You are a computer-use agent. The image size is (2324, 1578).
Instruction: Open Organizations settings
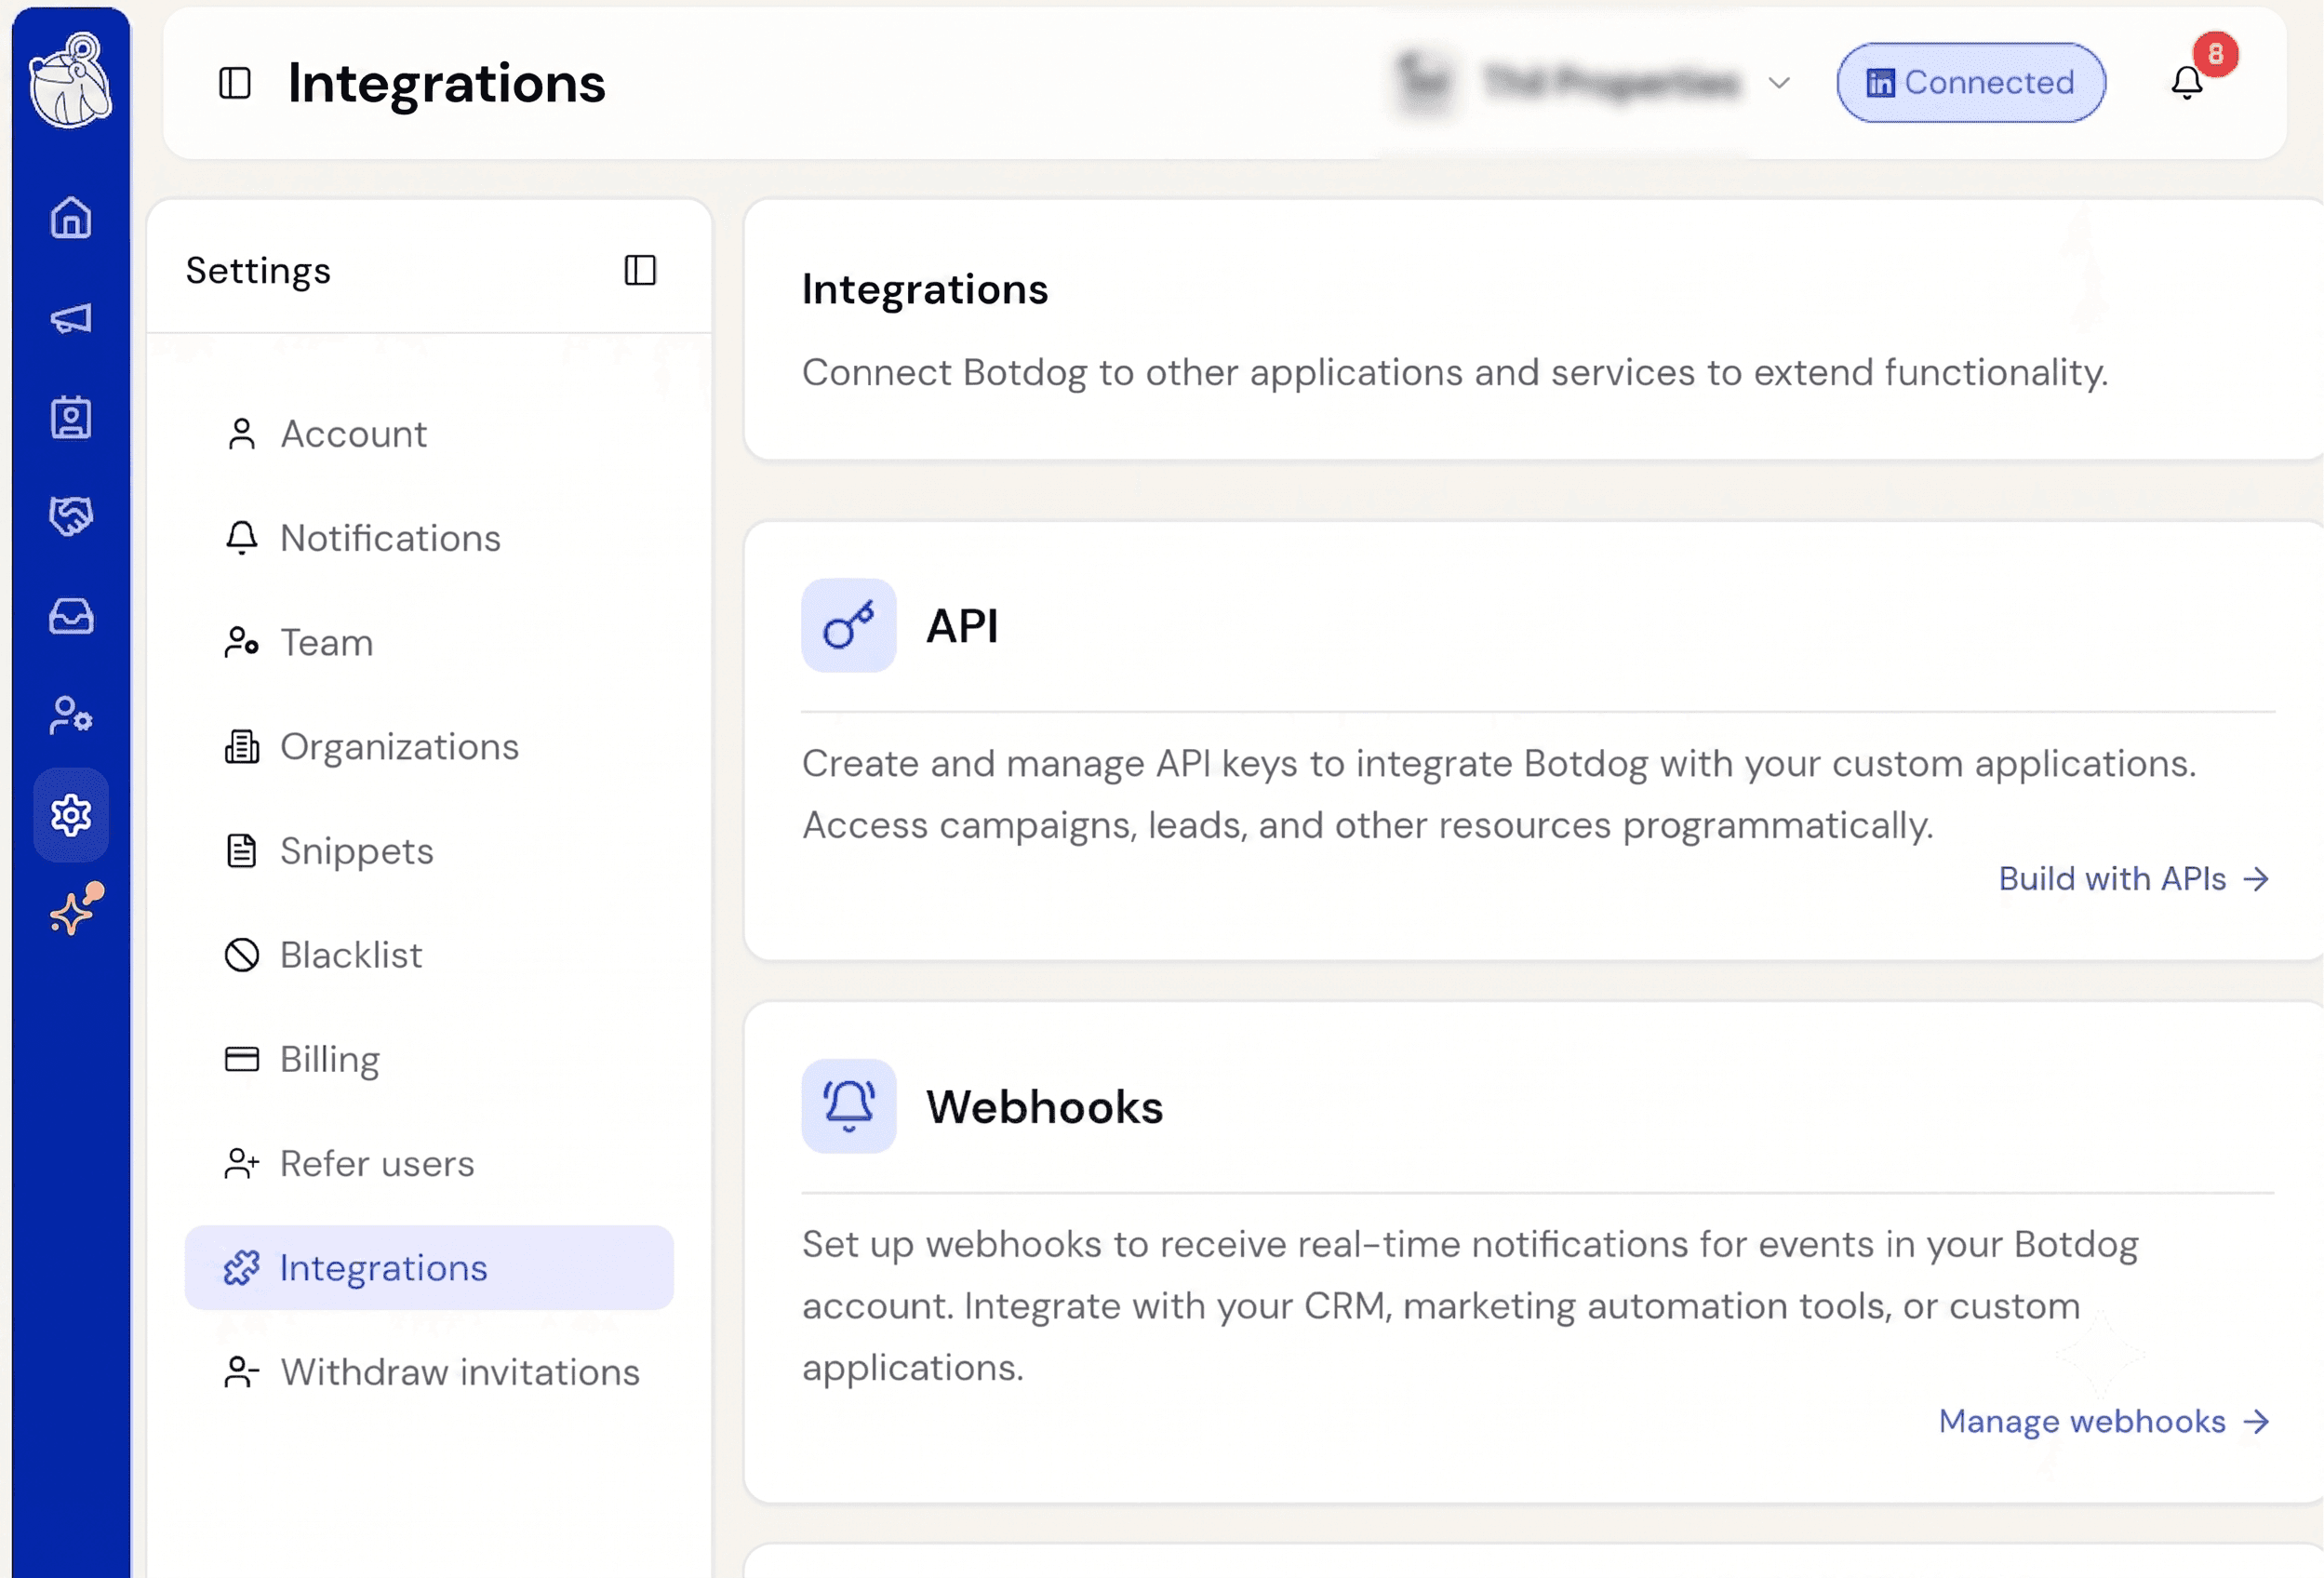click(x=429, y=747)
